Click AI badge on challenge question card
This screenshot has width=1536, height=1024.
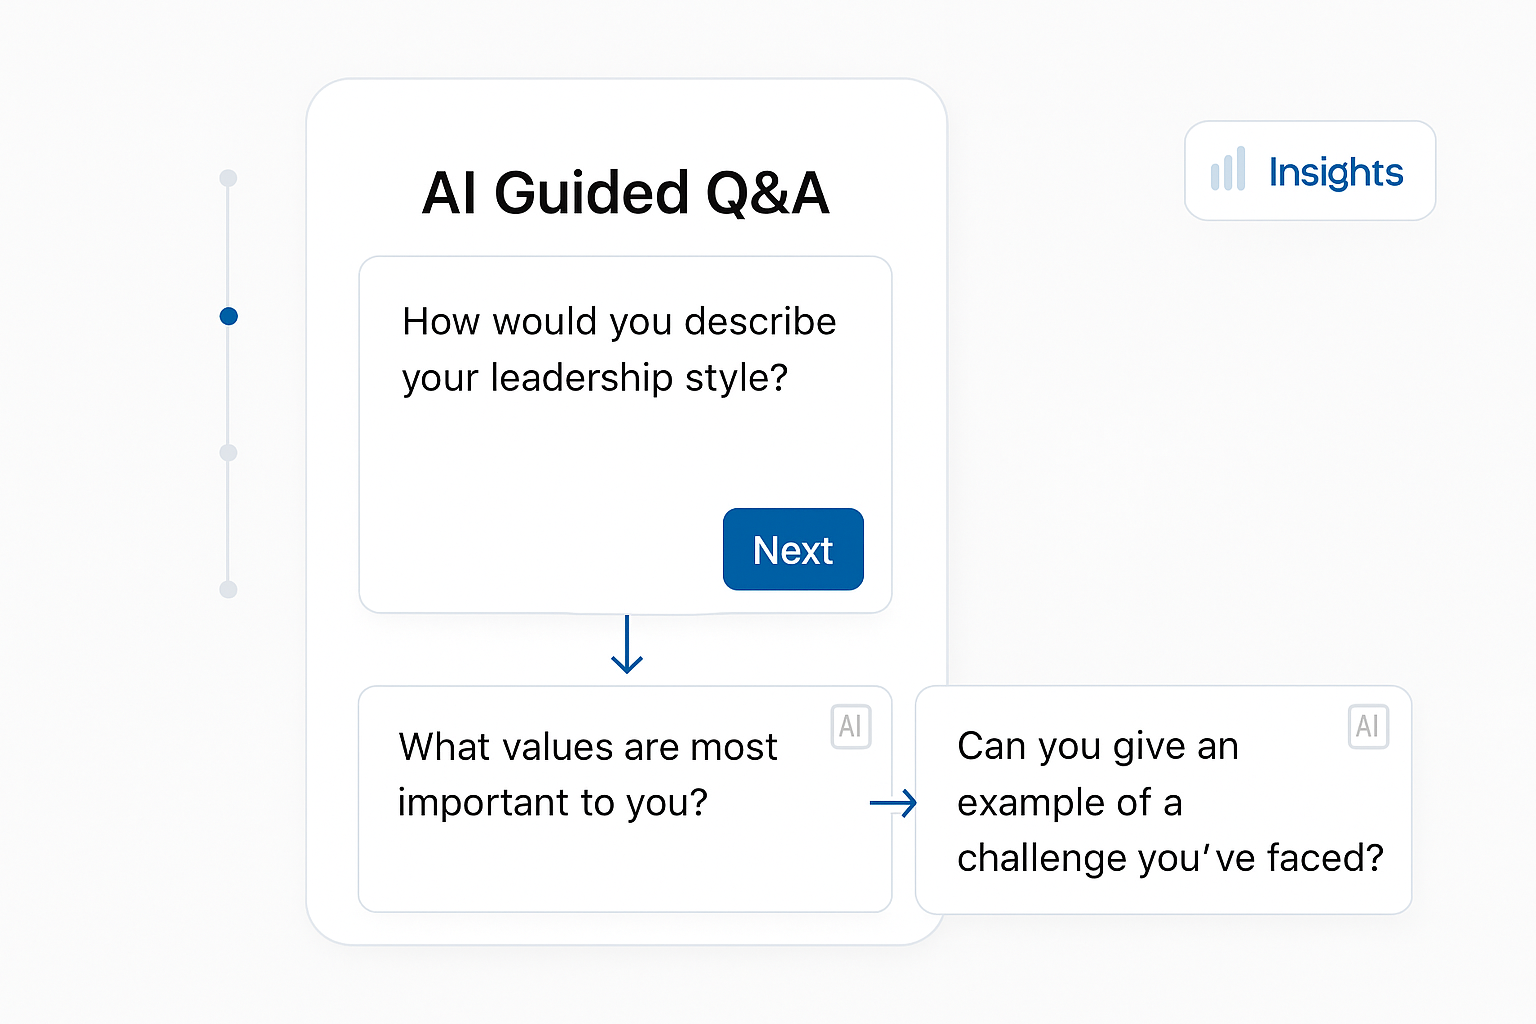point(1368,727)
